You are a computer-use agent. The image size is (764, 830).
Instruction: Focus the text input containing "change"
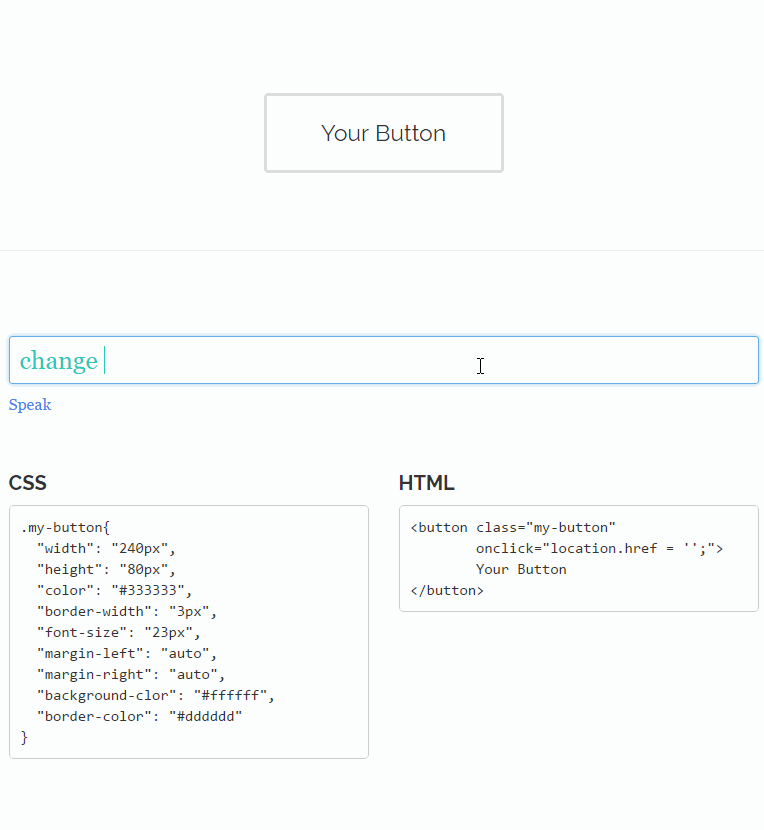point(383,360)
